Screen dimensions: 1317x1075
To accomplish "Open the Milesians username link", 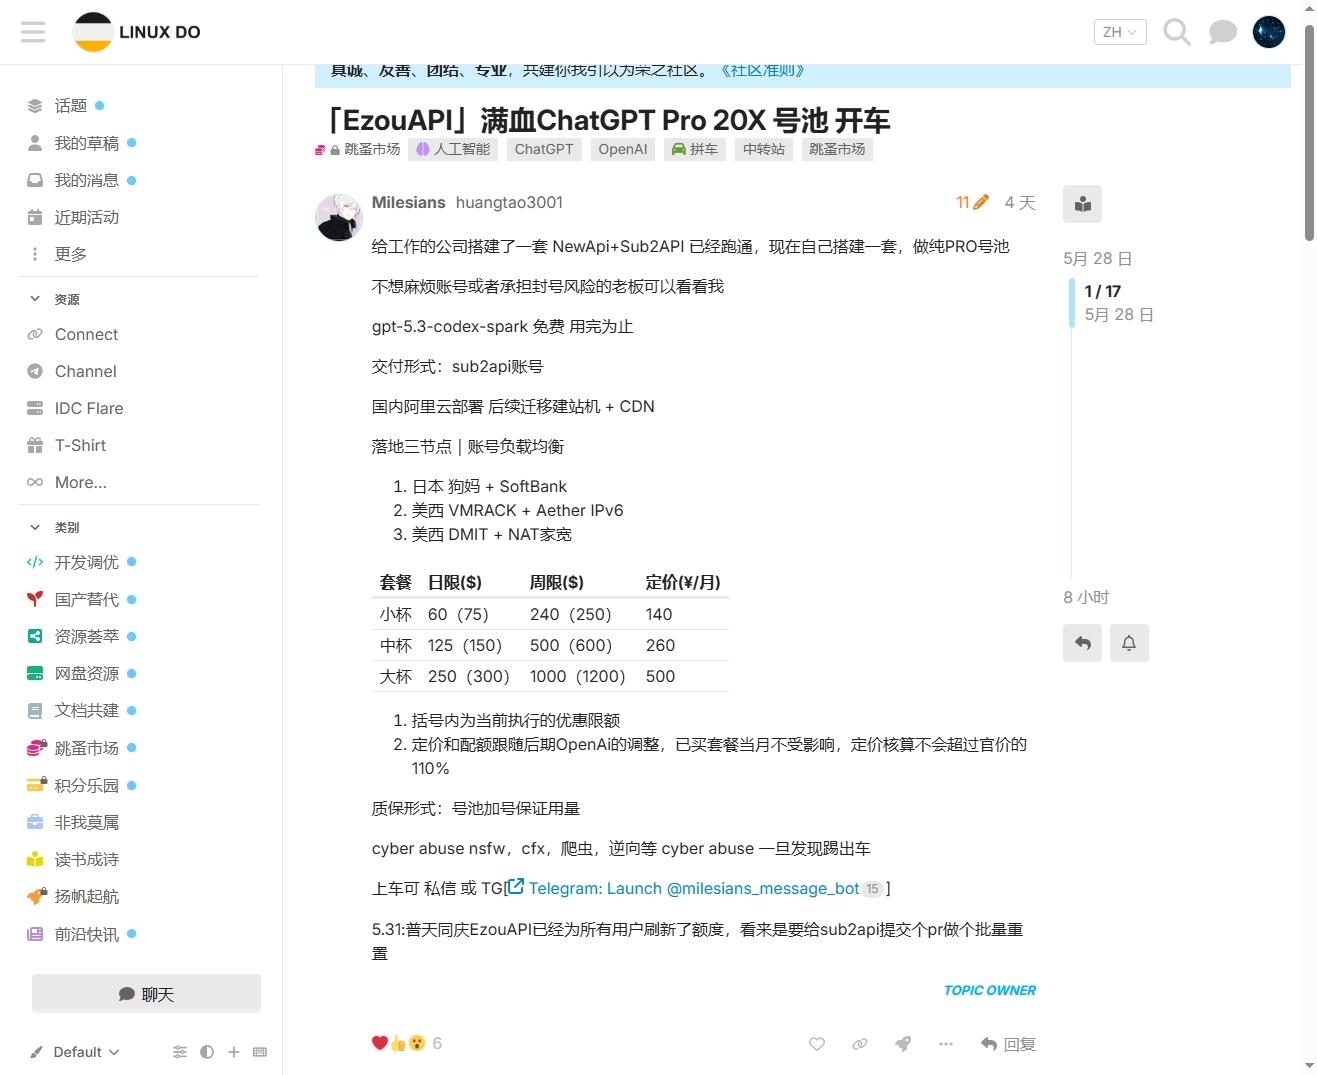I will (408, 202).
